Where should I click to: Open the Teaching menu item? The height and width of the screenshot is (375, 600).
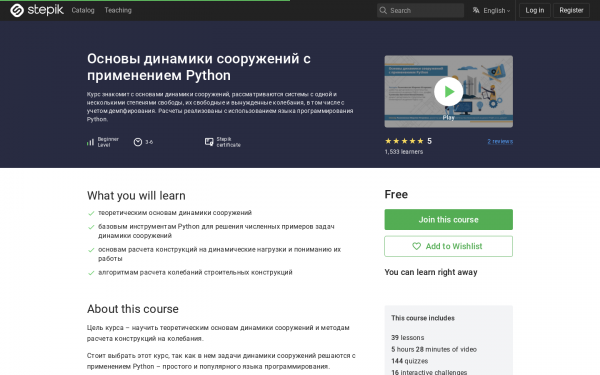(x=118, y=10)
